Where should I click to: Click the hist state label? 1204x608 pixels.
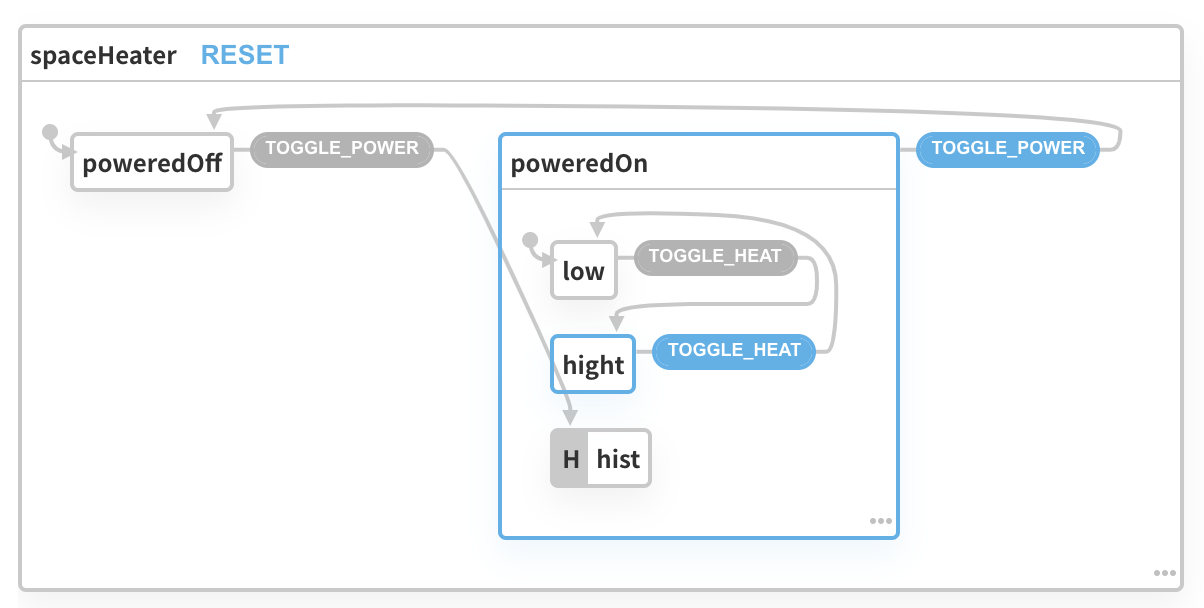coord(618,459)
